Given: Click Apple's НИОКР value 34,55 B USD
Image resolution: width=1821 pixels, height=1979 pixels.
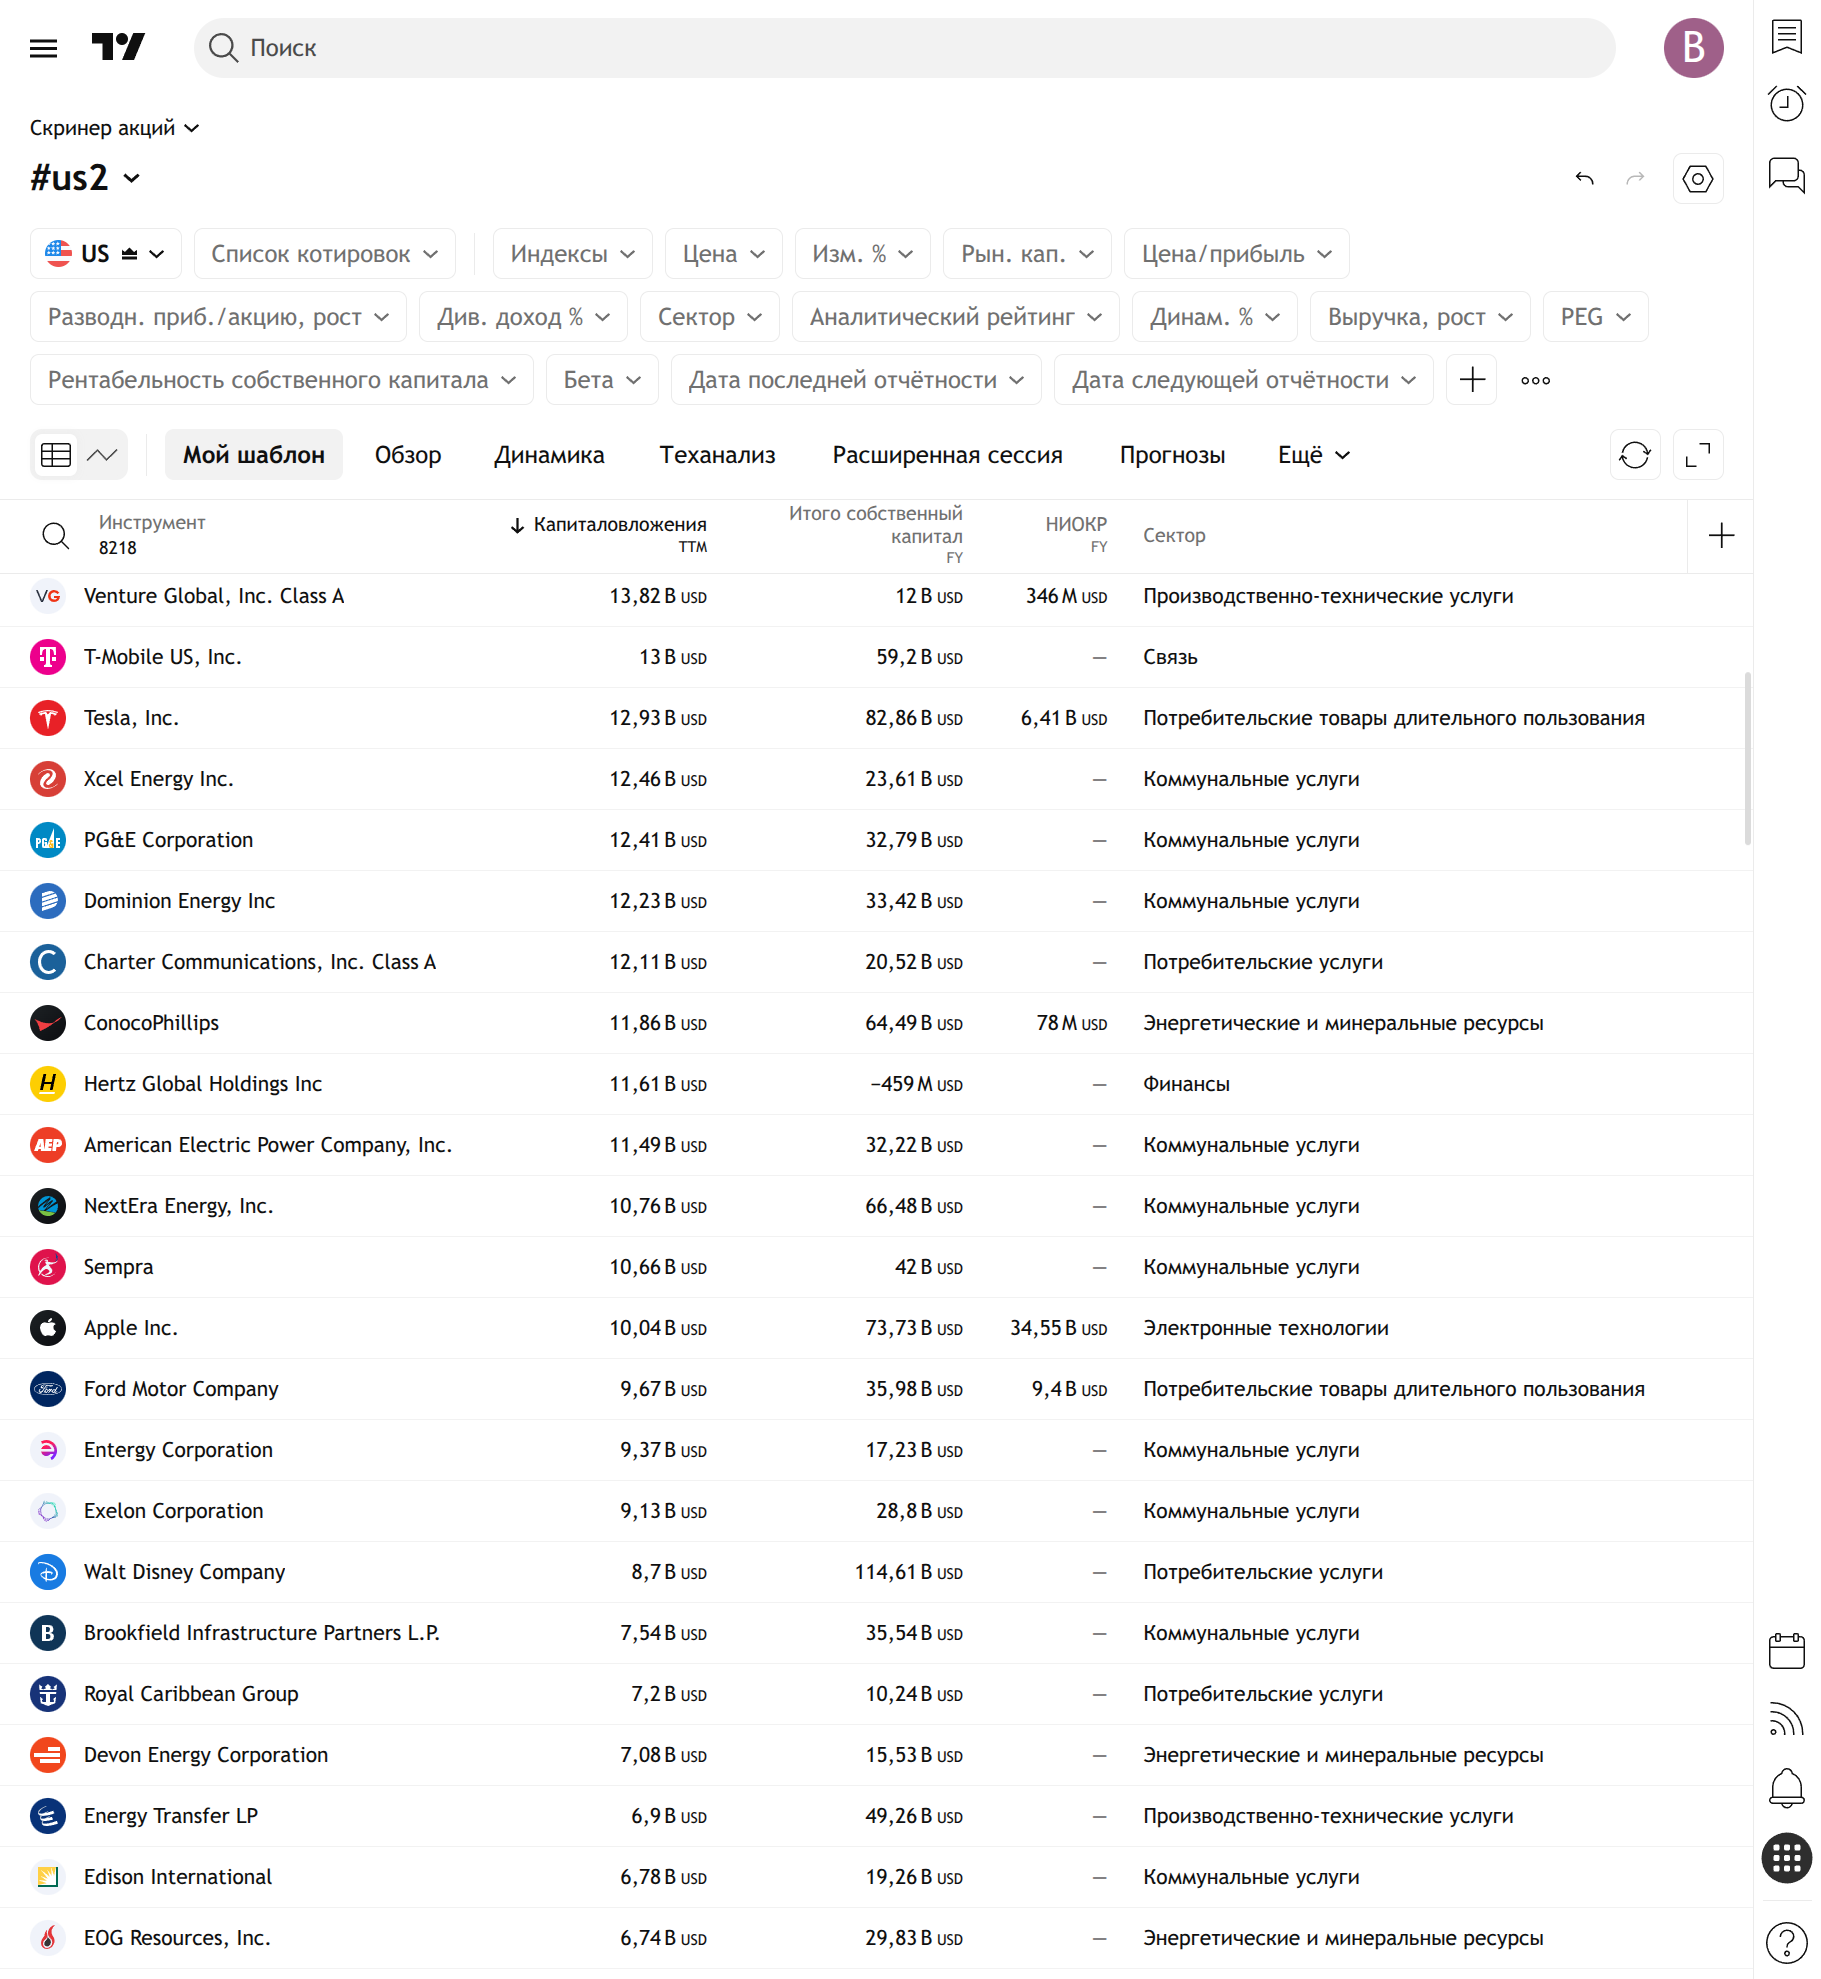Looking at the screenshot, I should pyautogui.click(x=1058, y=1328).
